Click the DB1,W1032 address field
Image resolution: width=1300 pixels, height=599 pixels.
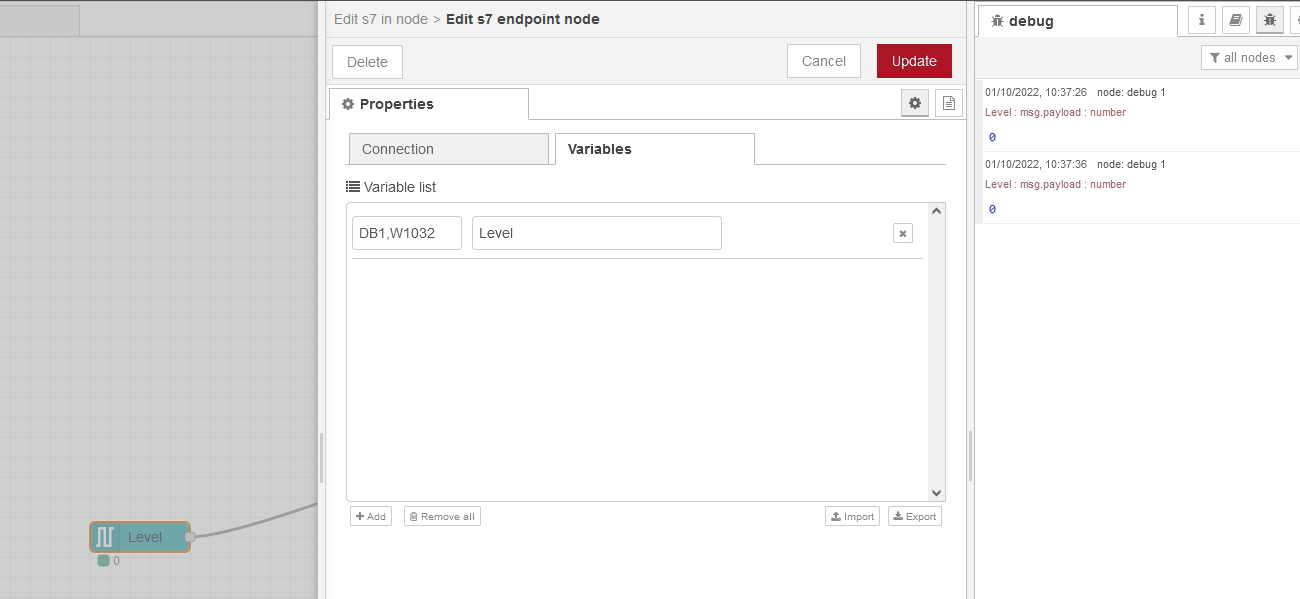[x=406, y=233]
